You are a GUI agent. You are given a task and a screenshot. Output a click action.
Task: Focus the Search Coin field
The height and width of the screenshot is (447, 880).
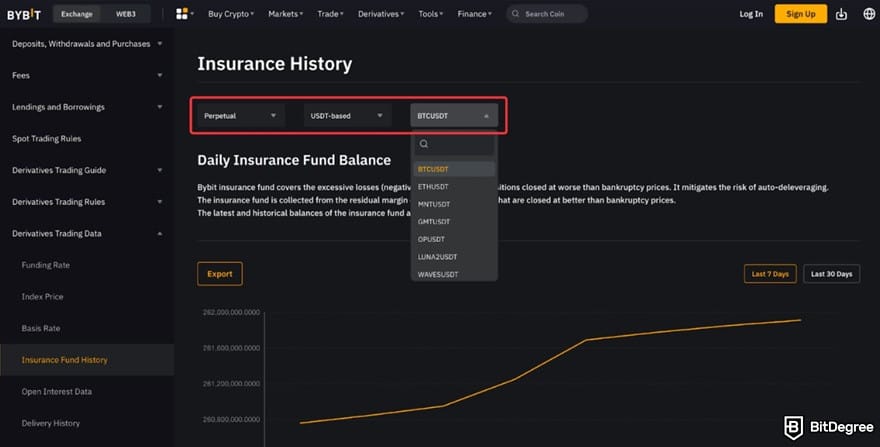click(x=547, y=14)
